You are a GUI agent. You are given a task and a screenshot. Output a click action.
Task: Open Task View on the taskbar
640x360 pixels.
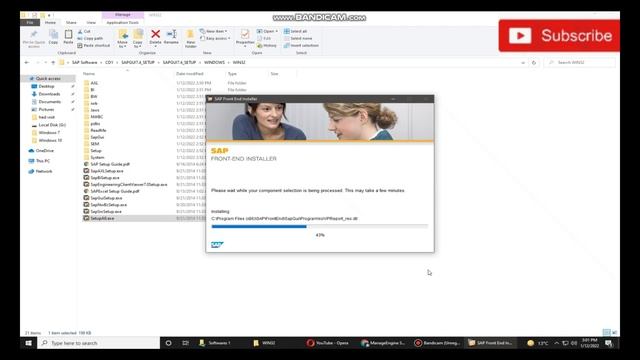pyautogui.click(x=185, y=343)
